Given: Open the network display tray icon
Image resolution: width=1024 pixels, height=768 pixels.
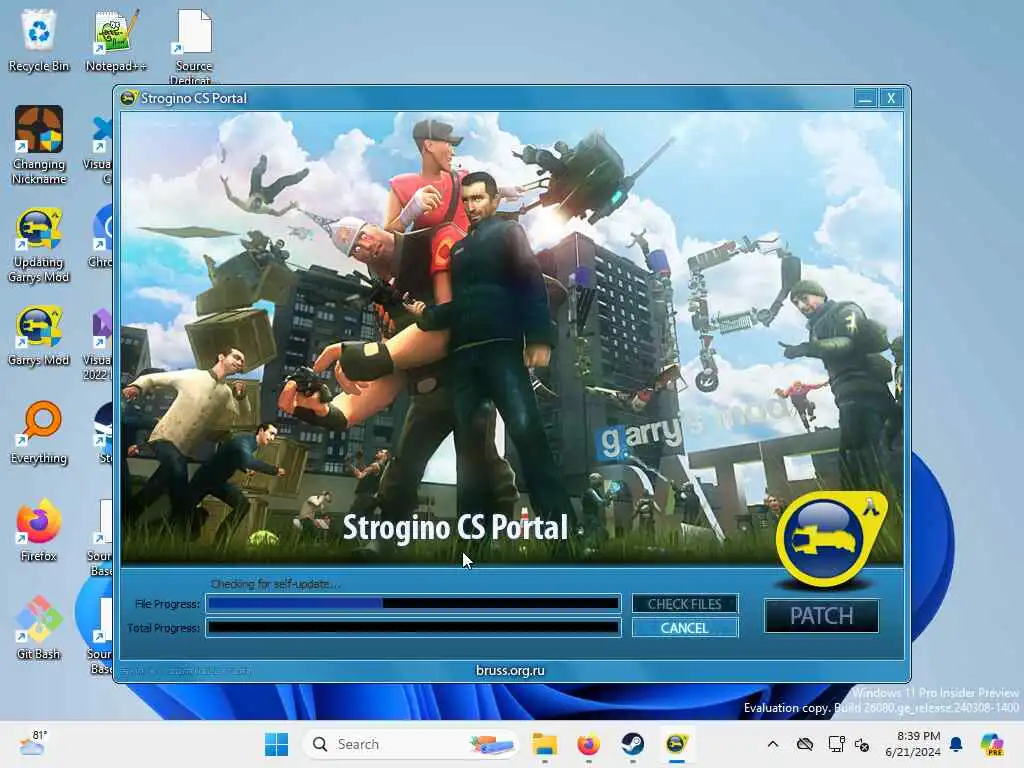Looking at the screenshot, I should [x=837, y=744].
